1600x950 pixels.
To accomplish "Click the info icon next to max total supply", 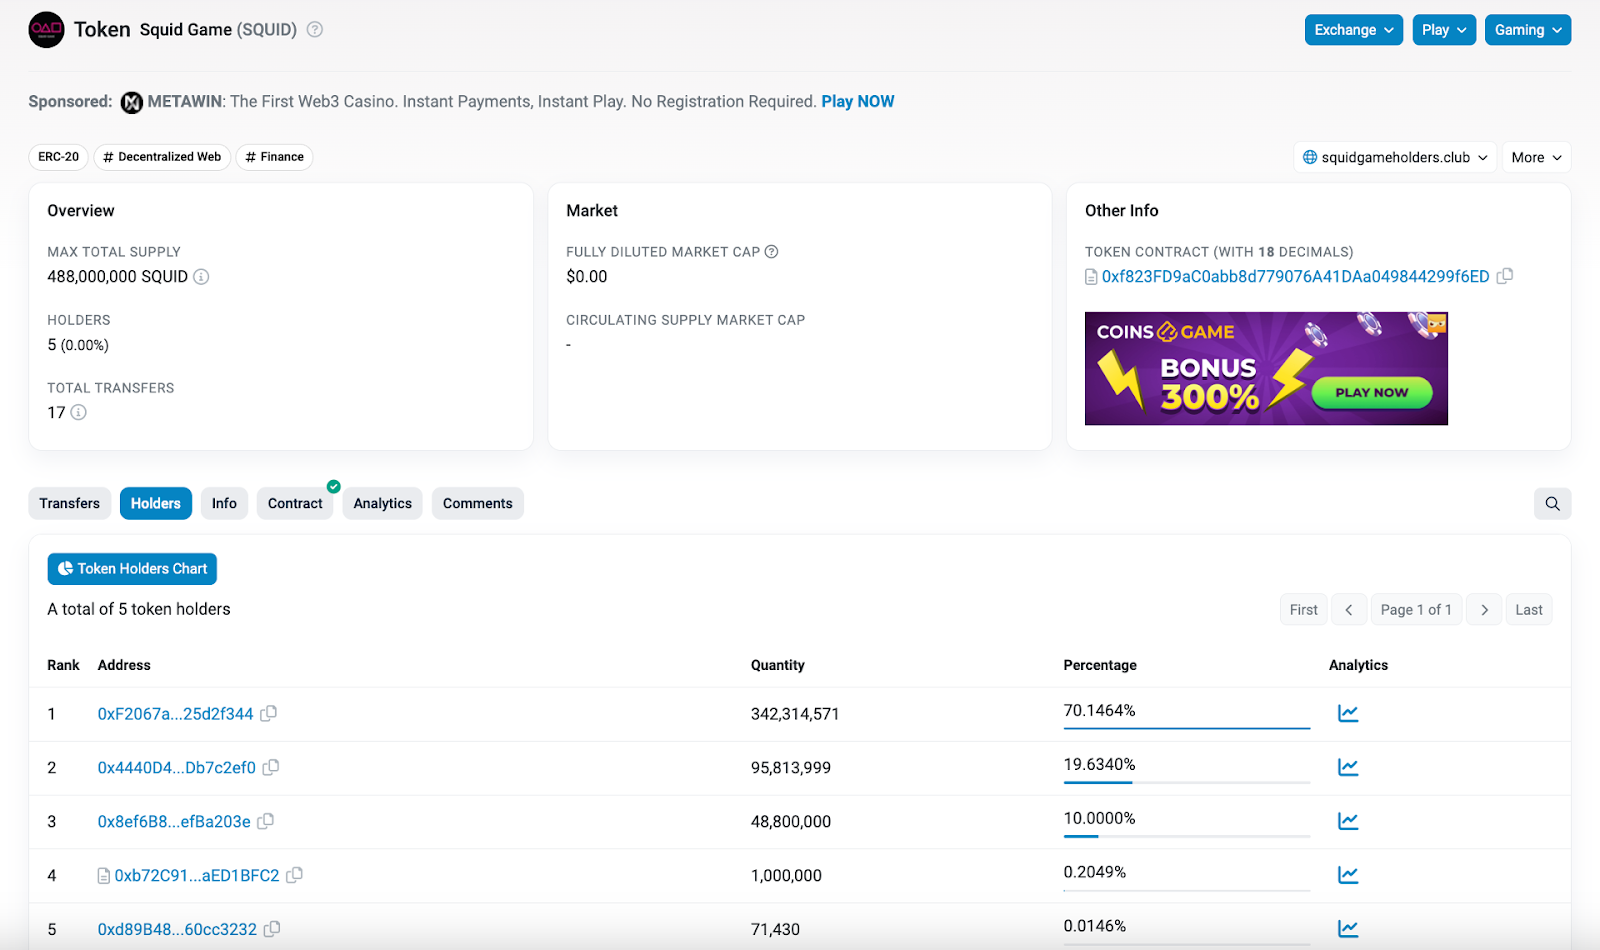I will pos(201,277).
